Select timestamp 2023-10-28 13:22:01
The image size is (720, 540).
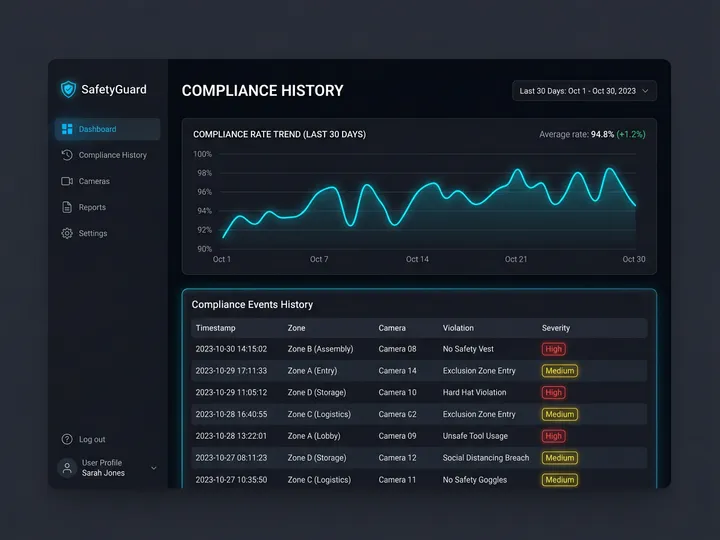coord(231,436)
